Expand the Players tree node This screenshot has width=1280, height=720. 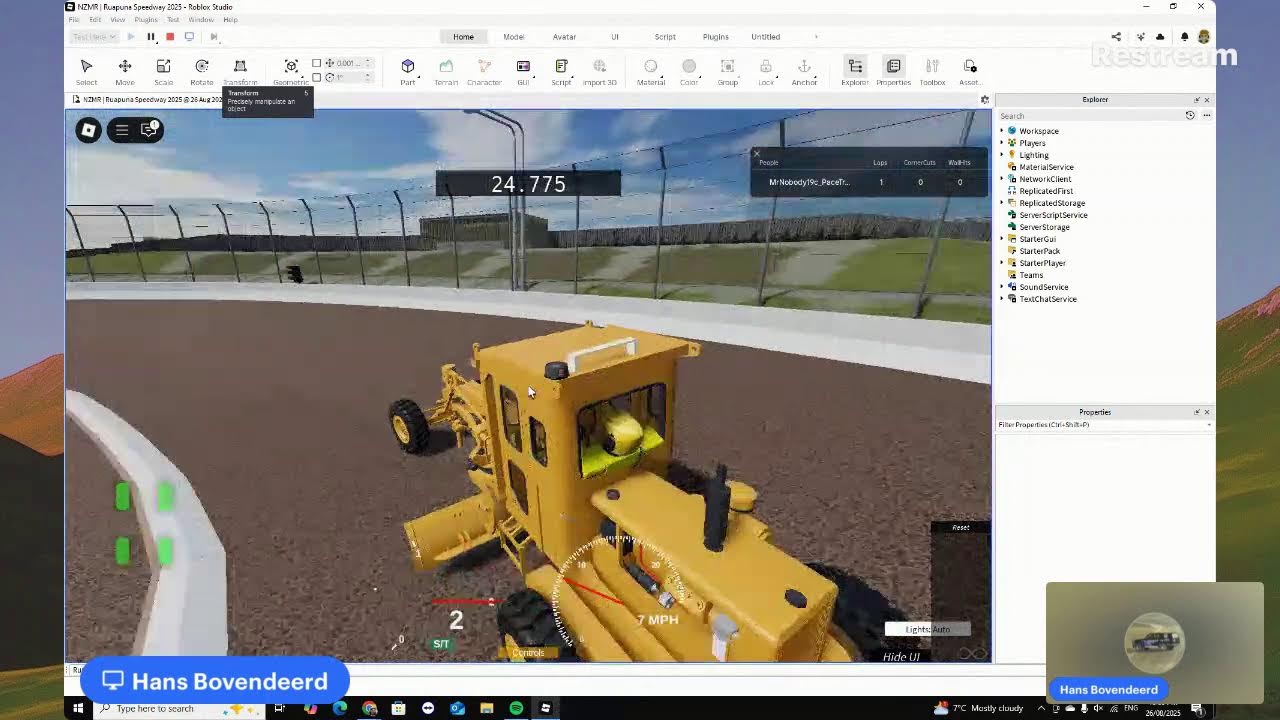1001,143
